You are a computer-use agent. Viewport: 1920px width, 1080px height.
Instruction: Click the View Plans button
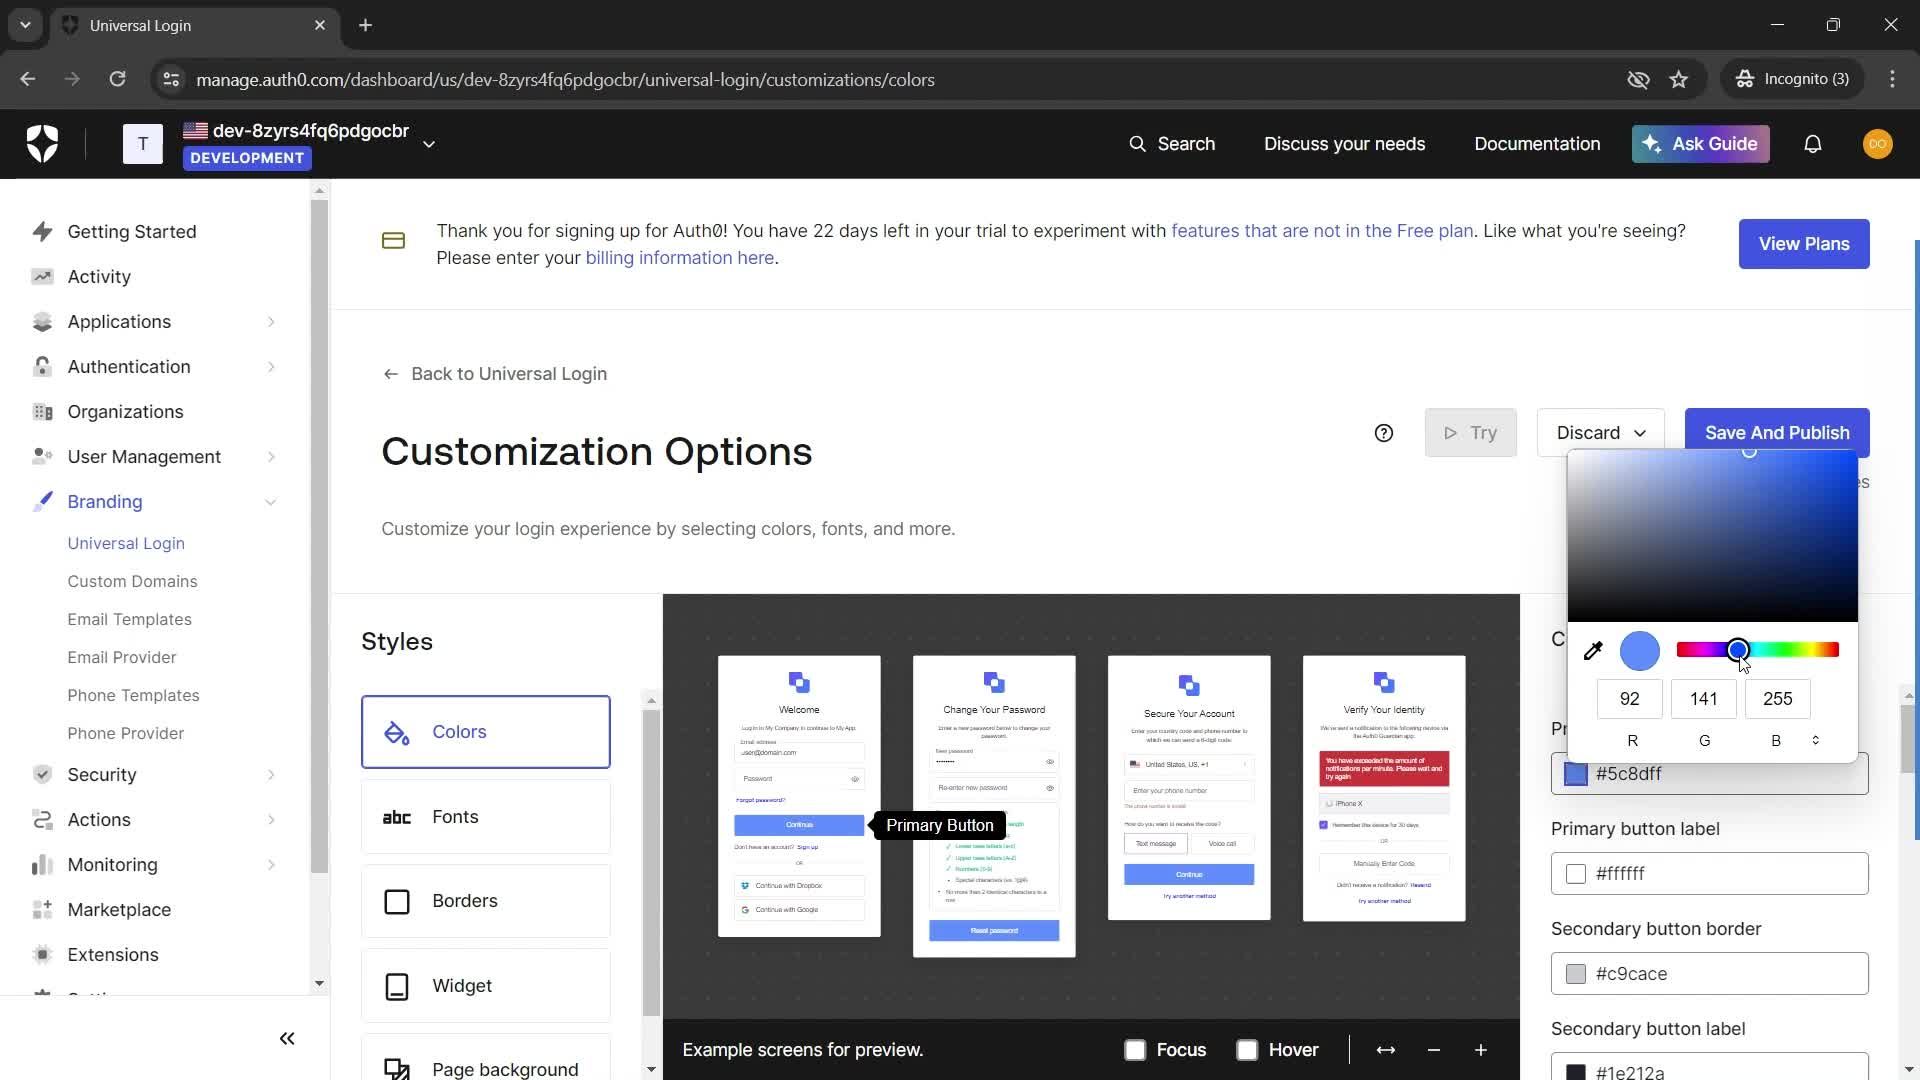(x=1804, y=244)
